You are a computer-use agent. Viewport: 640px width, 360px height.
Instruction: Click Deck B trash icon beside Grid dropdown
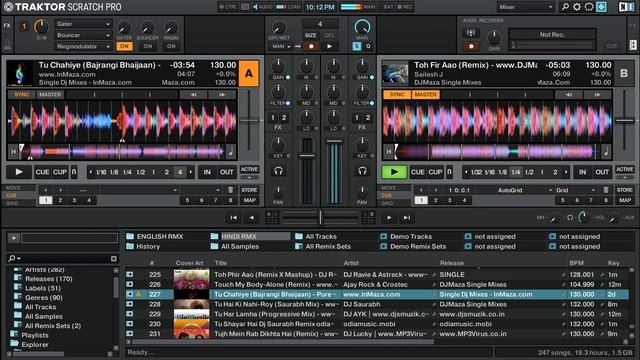point(606,190)
